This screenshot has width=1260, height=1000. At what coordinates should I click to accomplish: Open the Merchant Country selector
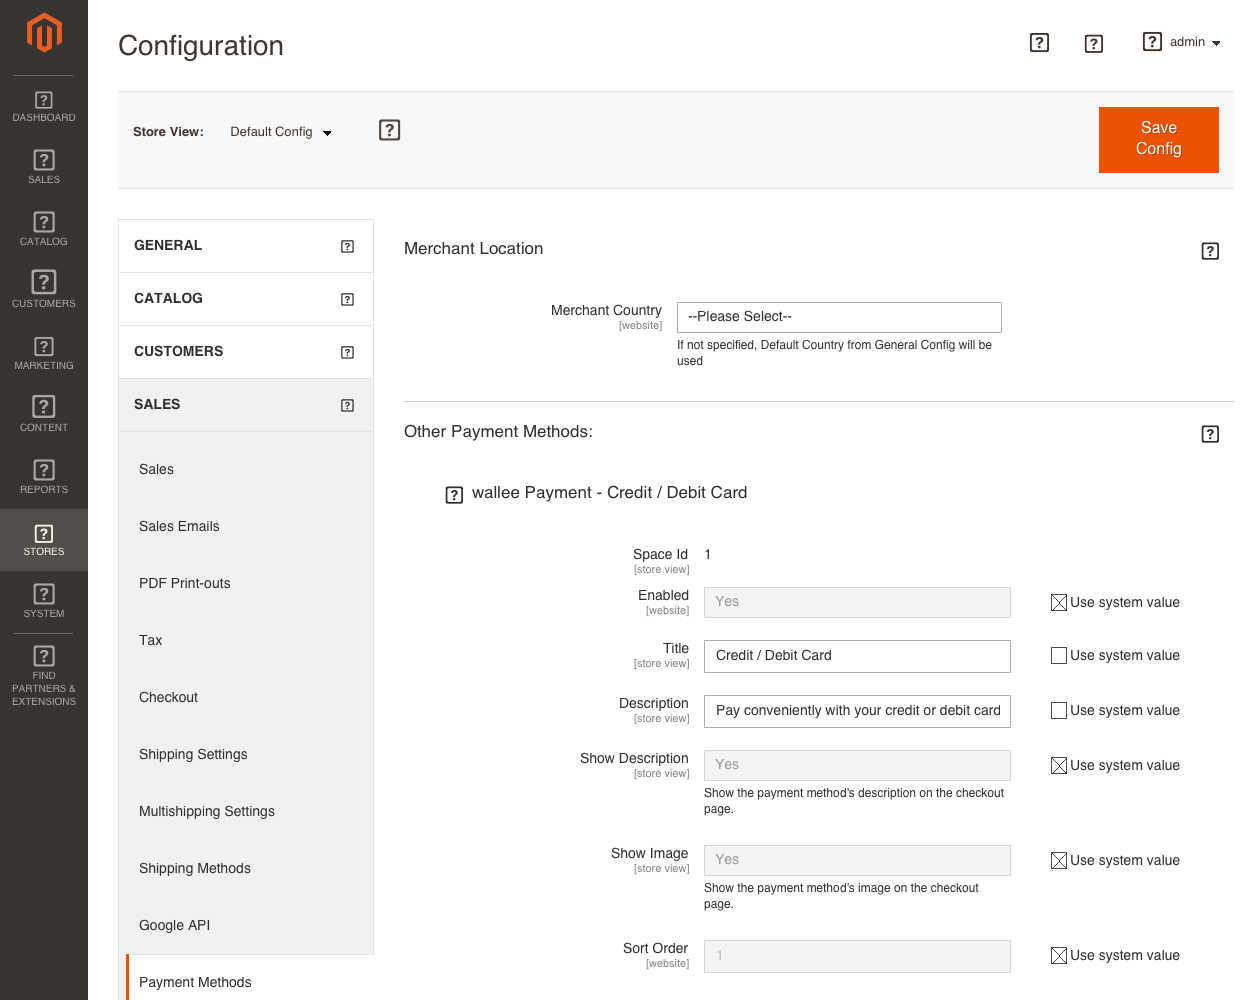(x=839, y=317)
